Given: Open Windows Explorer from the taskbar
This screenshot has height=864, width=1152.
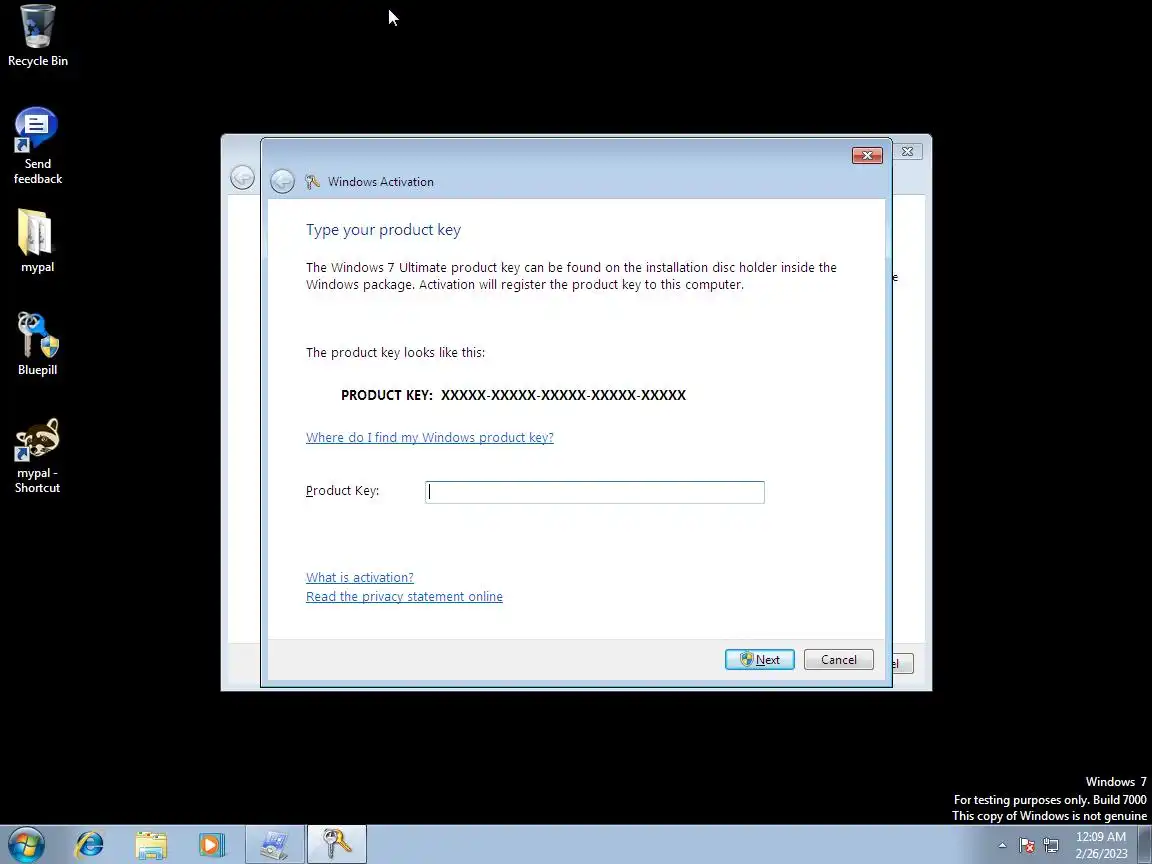Looking at the screenshot, I should [151, 845].
